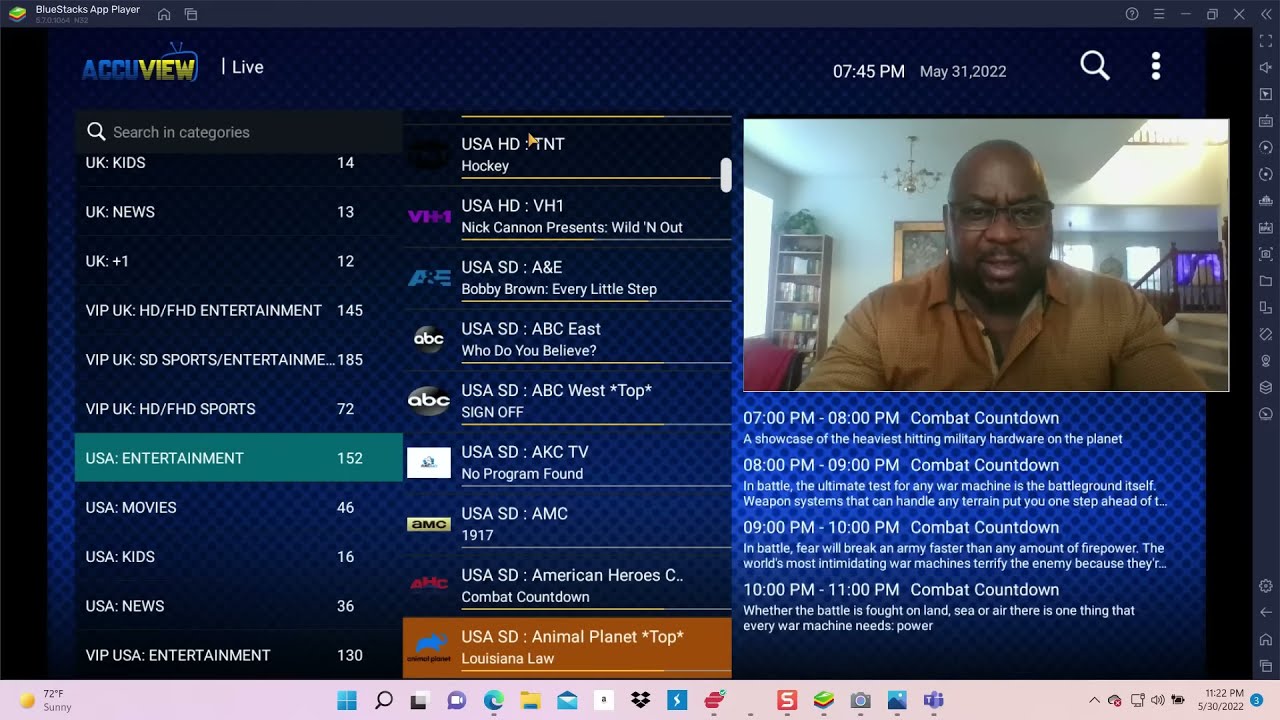This screenshot has height=720, width=1280.
Task: Open USA SD : AMC channel
Action: pyautogui.click(x=567, y=524)
